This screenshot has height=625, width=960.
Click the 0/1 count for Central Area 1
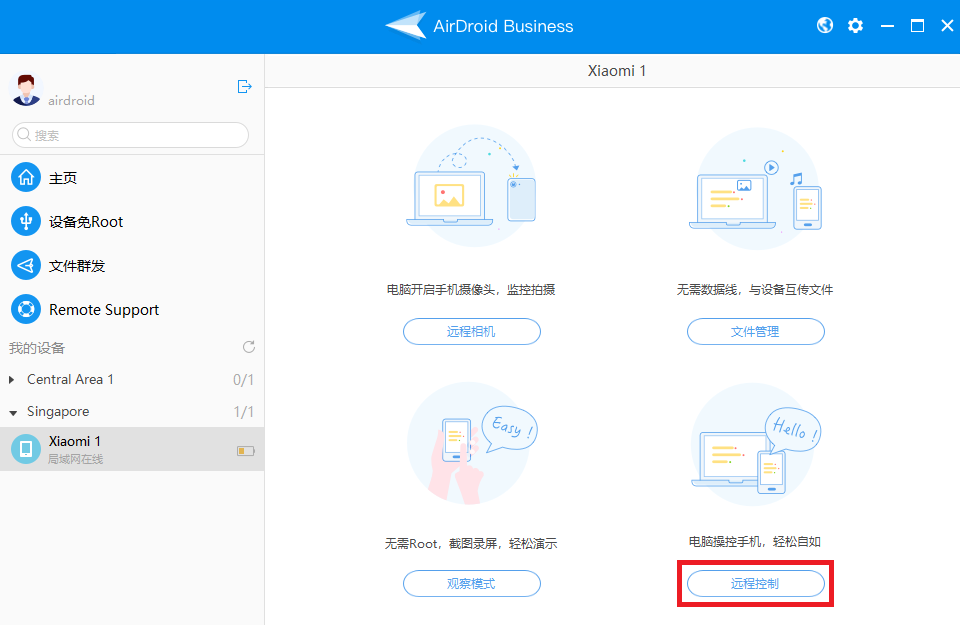(x=243, y=380)
